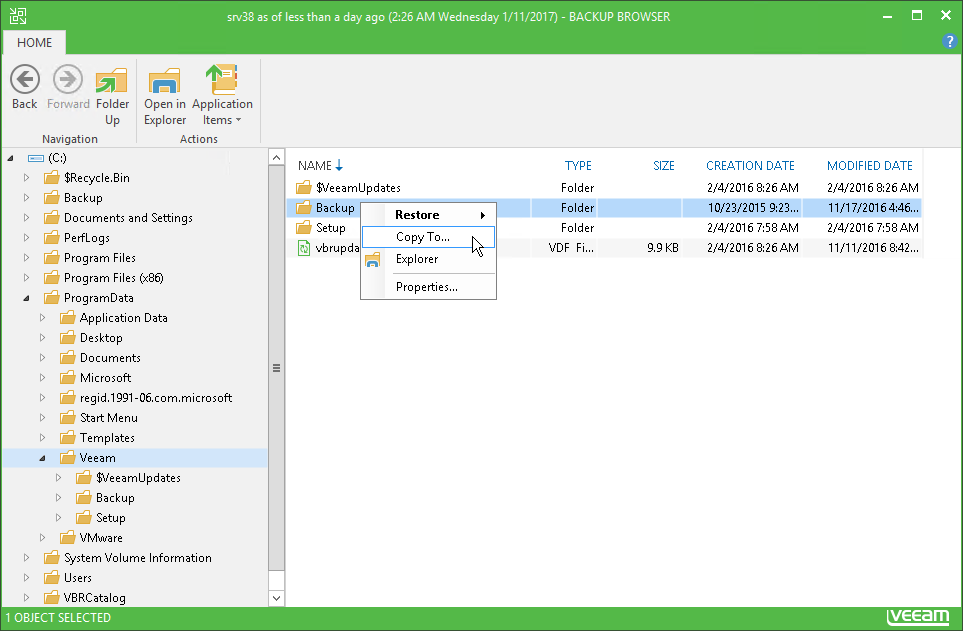
Task: Click the Backup folder icon in file list
Action: 303,208
